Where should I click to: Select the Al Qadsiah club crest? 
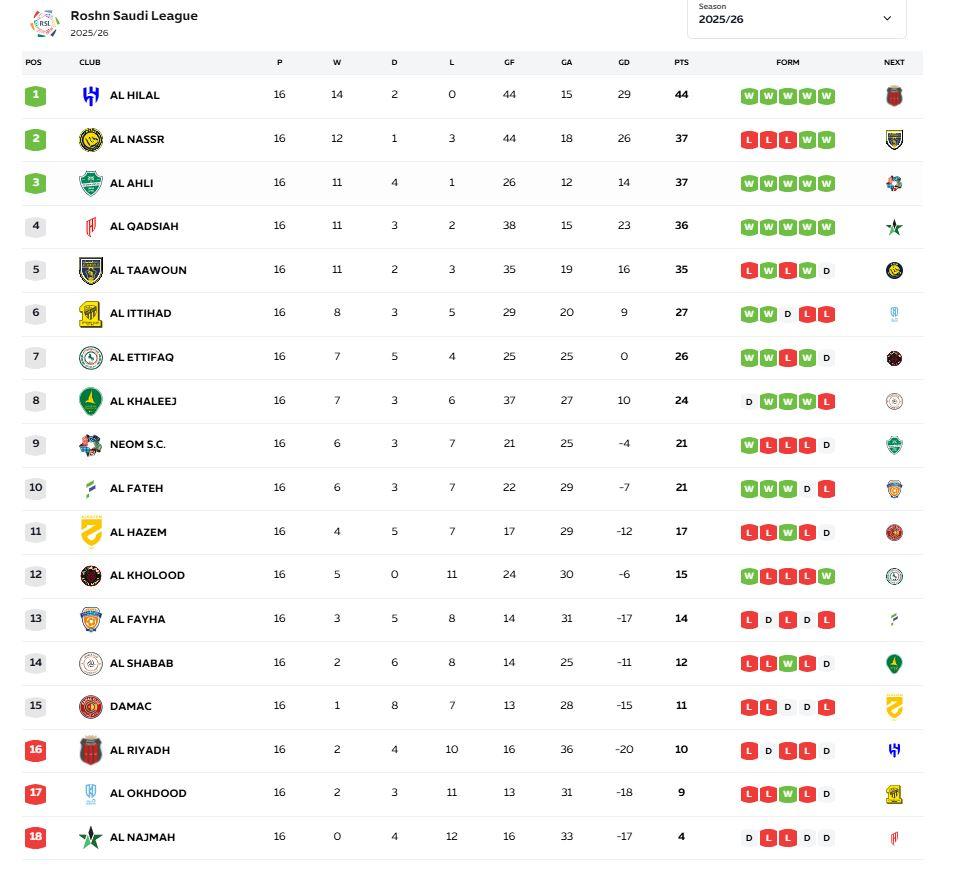[88, 226]
